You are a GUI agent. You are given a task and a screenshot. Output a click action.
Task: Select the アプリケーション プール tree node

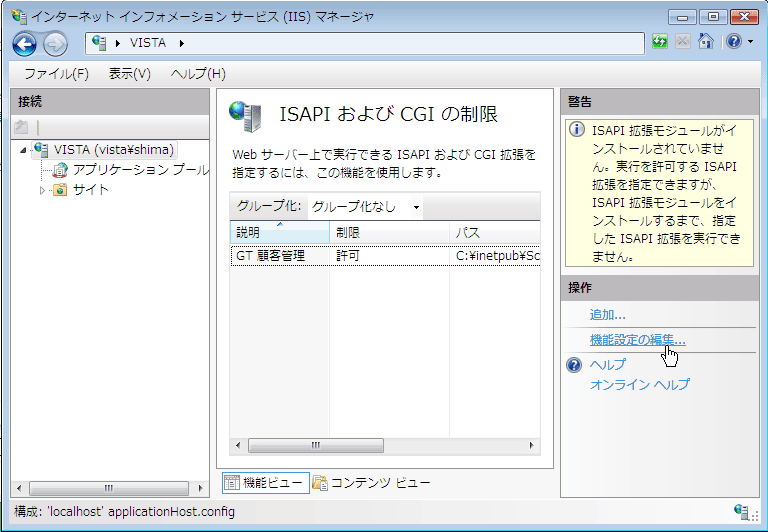(x=140, y=170)
